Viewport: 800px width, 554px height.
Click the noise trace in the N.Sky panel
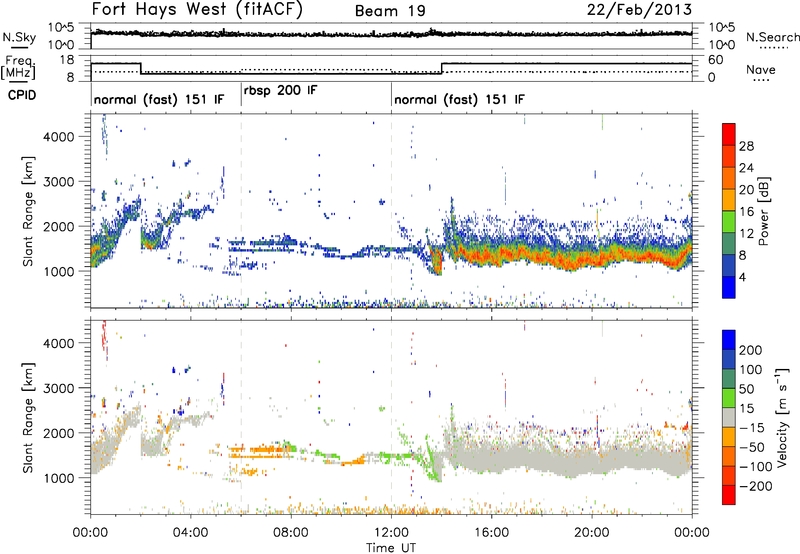tap(391, 34)
